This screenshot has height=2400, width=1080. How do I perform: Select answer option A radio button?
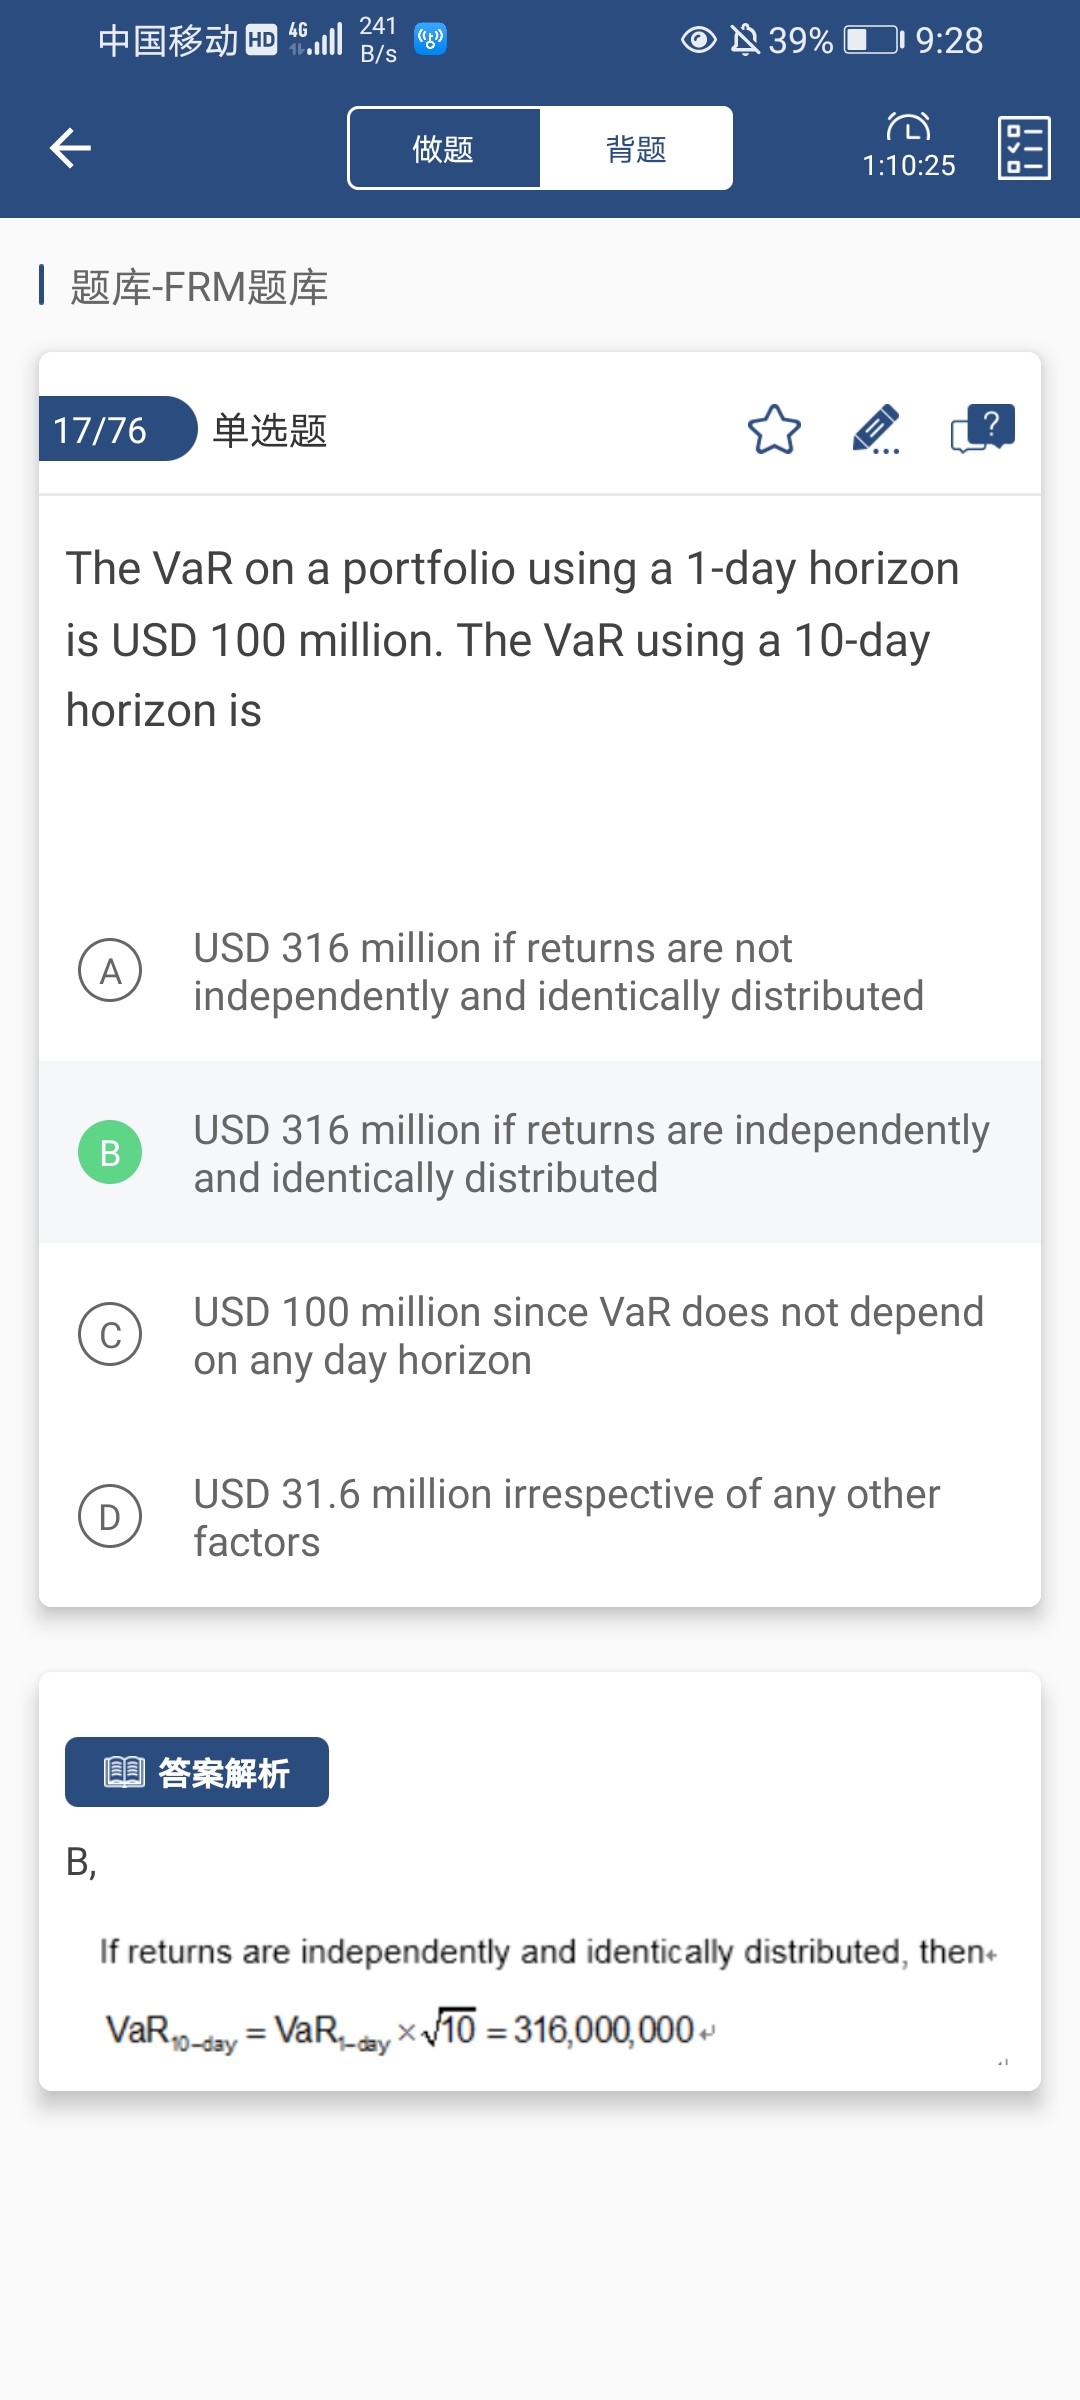110,970
